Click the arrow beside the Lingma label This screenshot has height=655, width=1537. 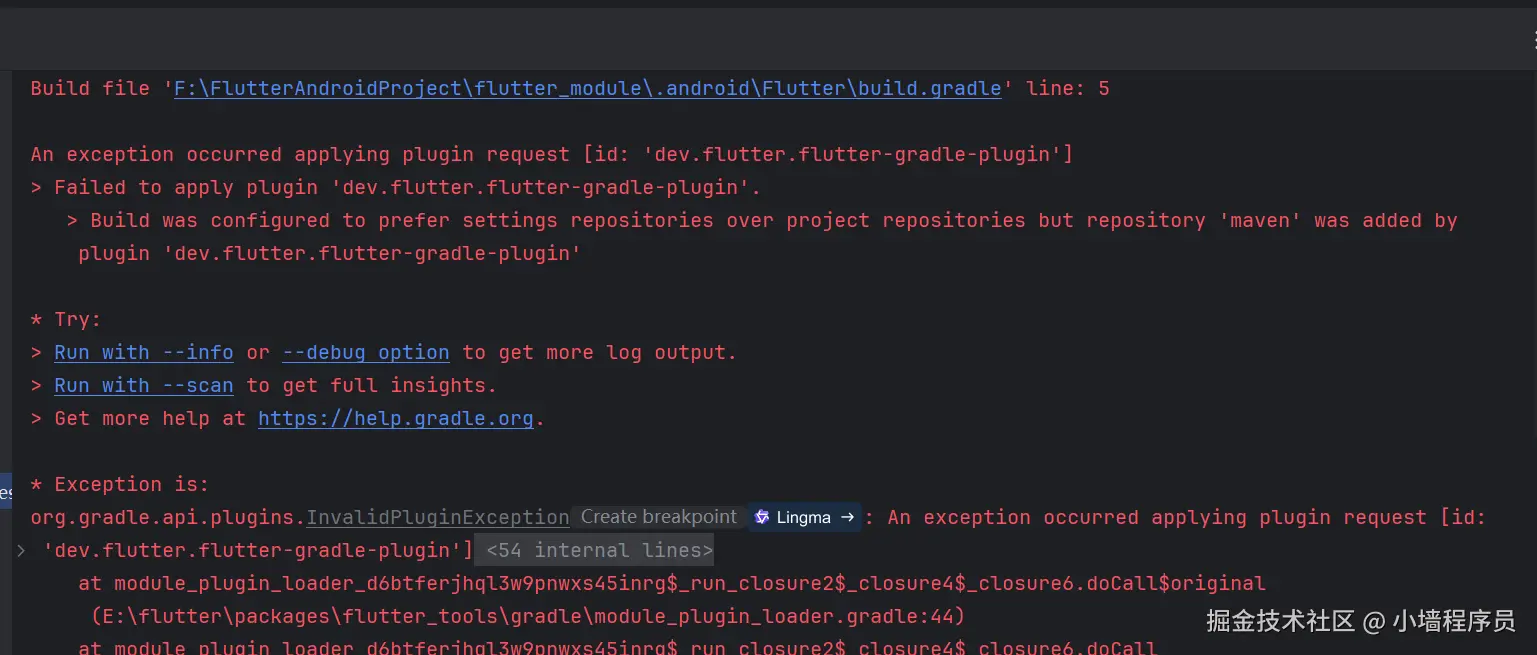[847, 517]
